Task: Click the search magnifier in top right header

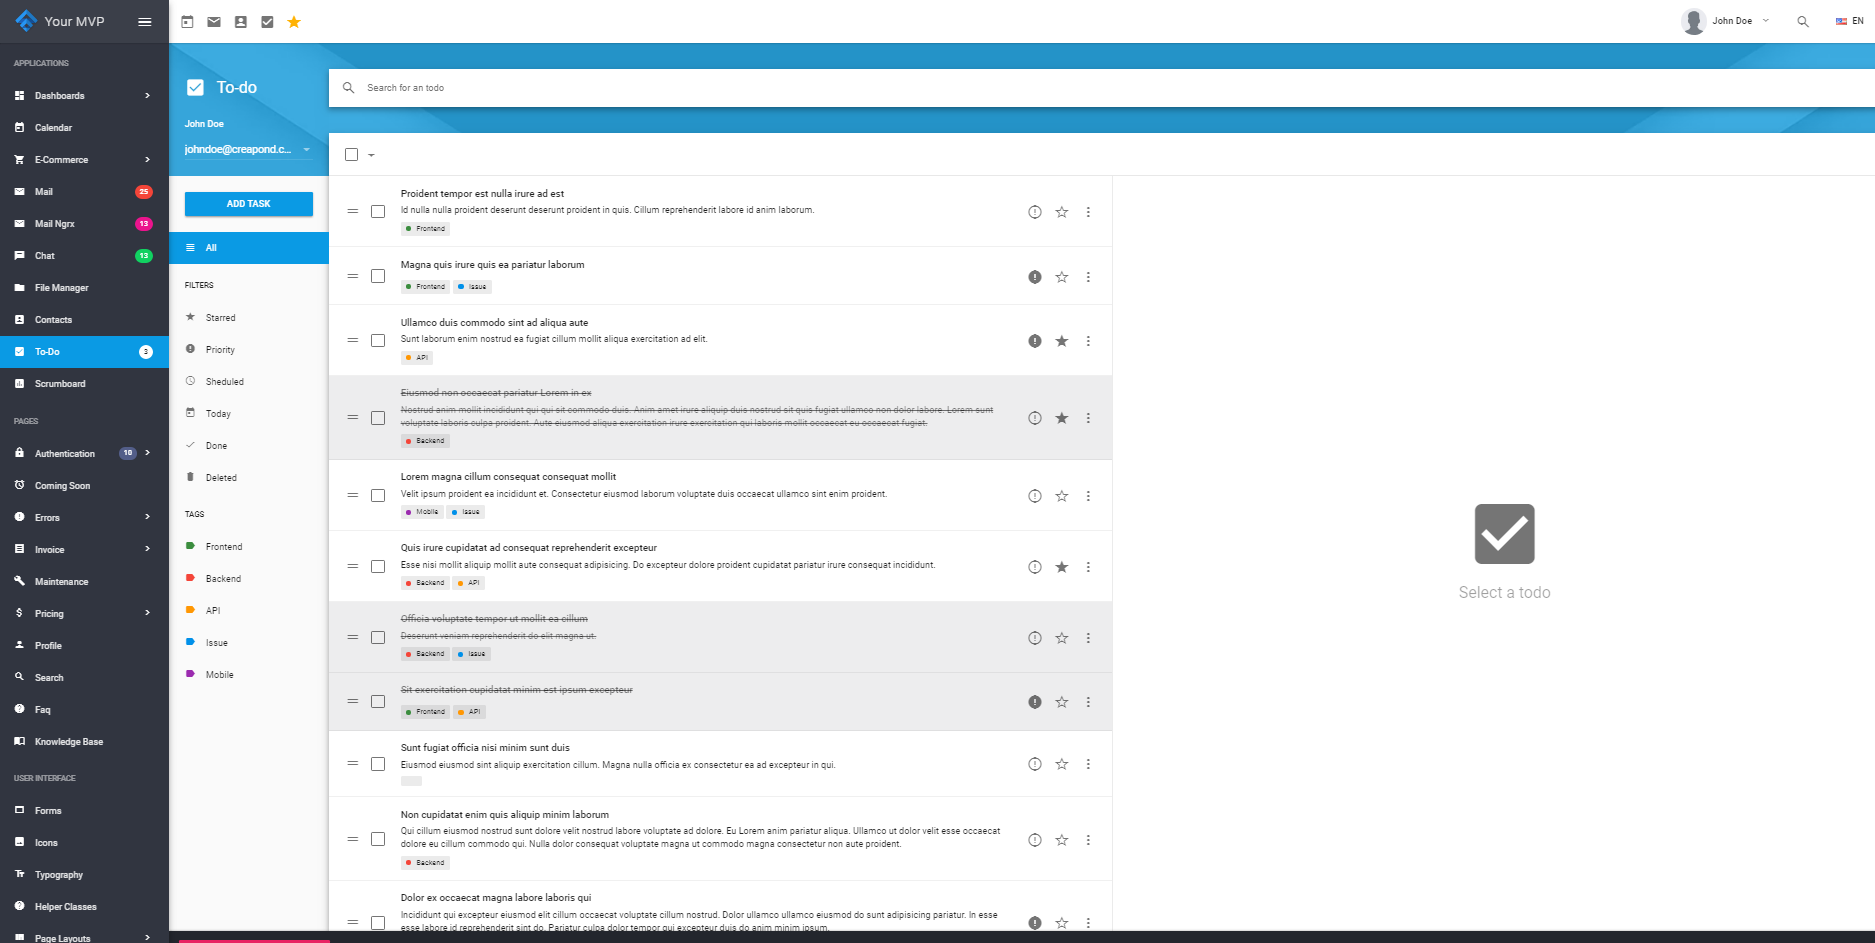Action: tap(1803, 21)
